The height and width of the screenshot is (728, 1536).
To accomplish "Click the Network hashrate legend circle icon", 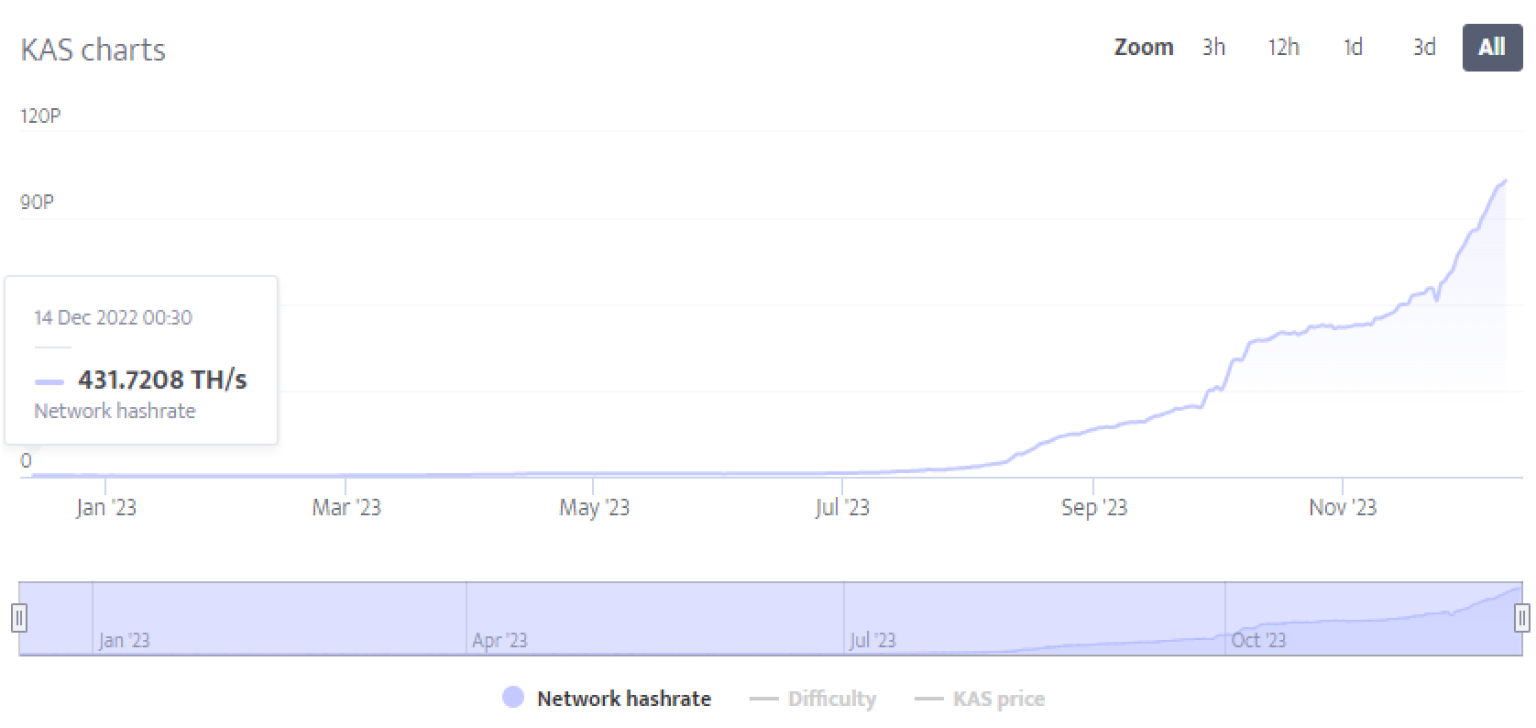I will (x=513, y=698).
